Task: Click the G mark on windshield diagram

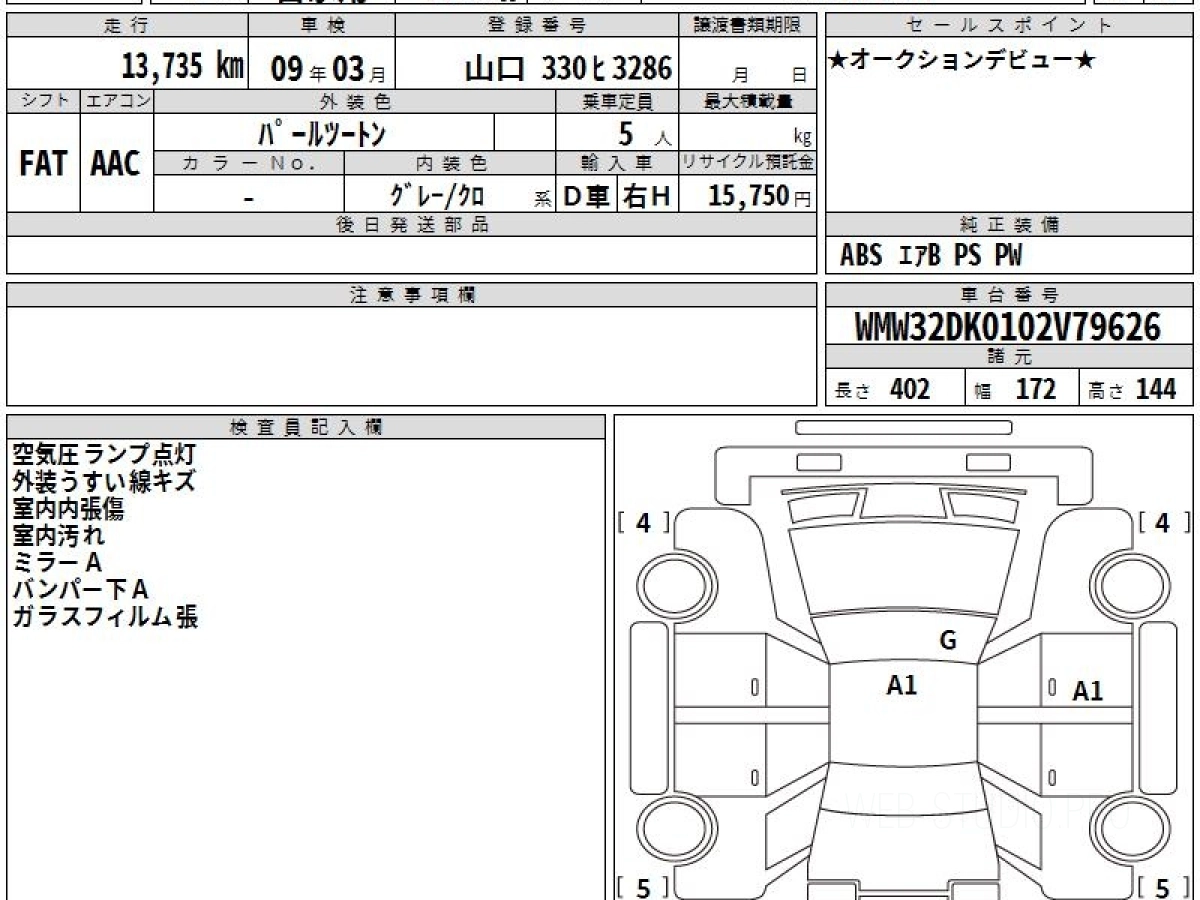Action: [x=948, y=641]
